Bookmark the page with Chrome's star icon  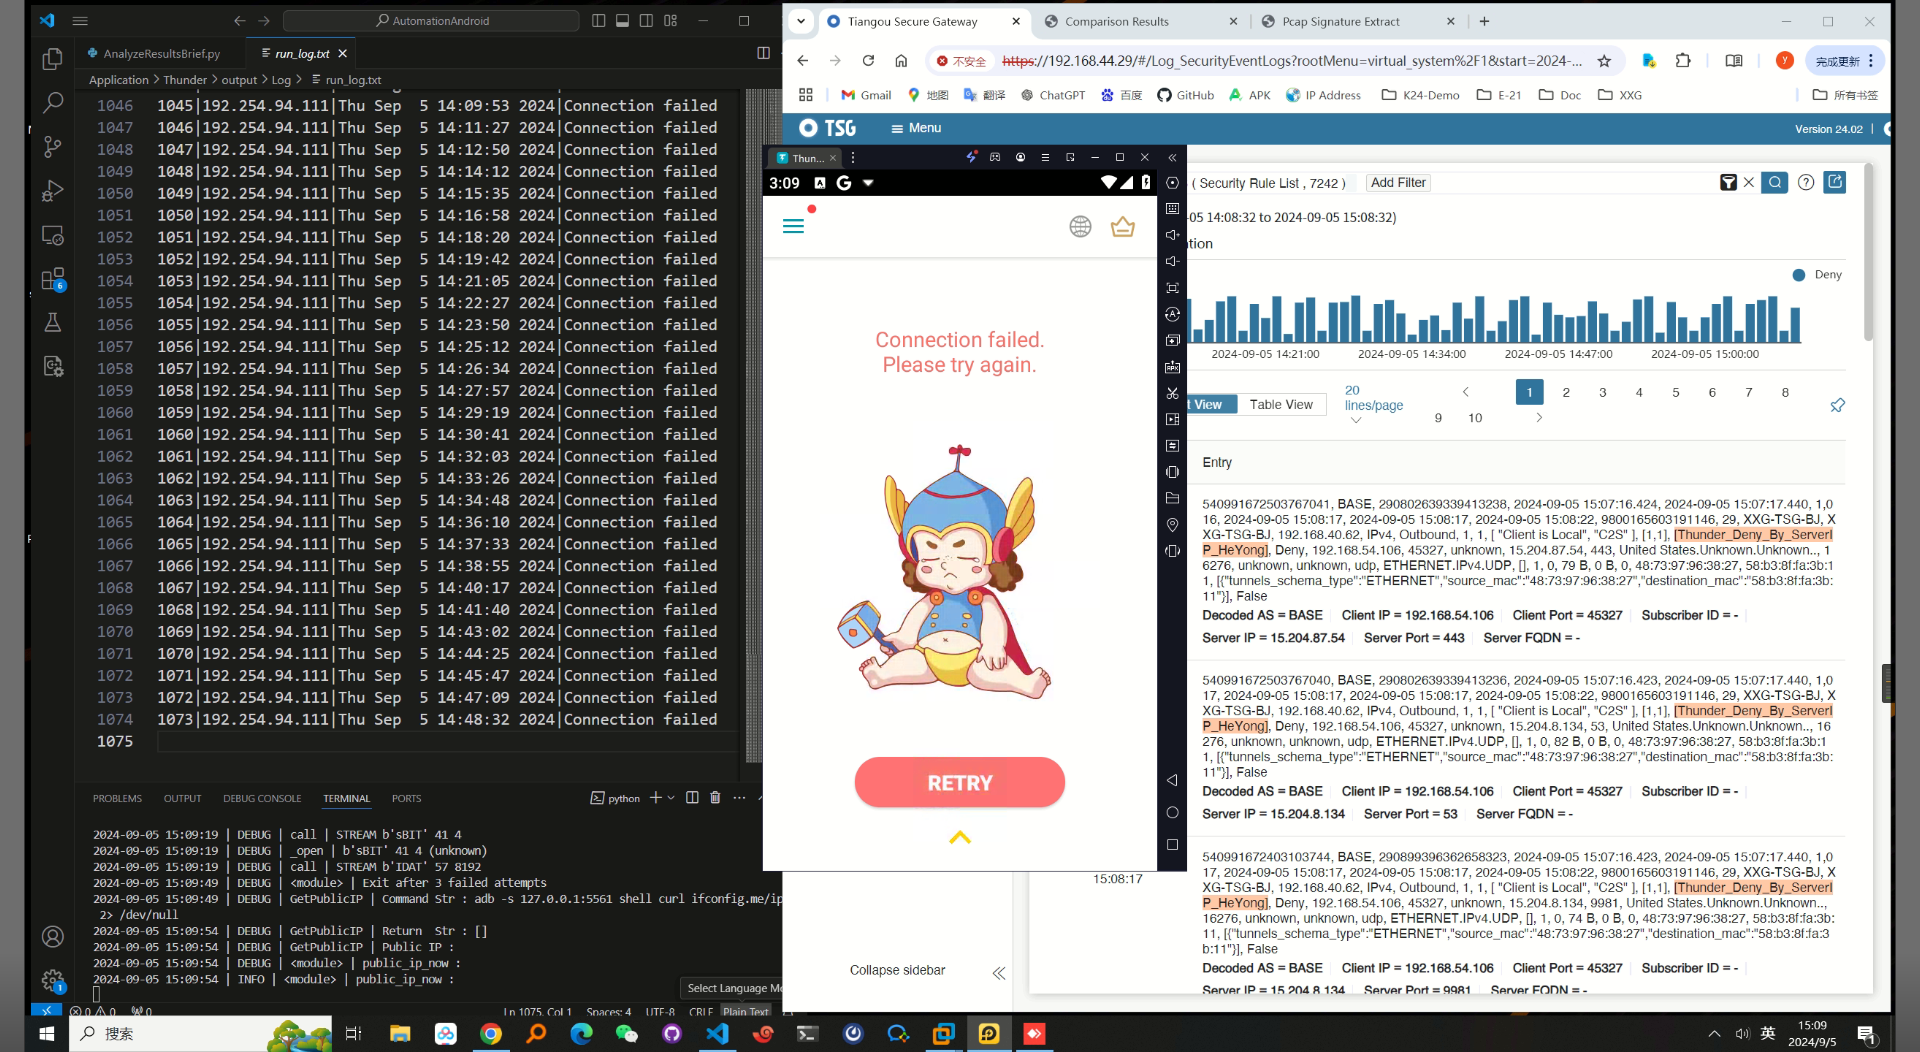[x=1605, y=61]
